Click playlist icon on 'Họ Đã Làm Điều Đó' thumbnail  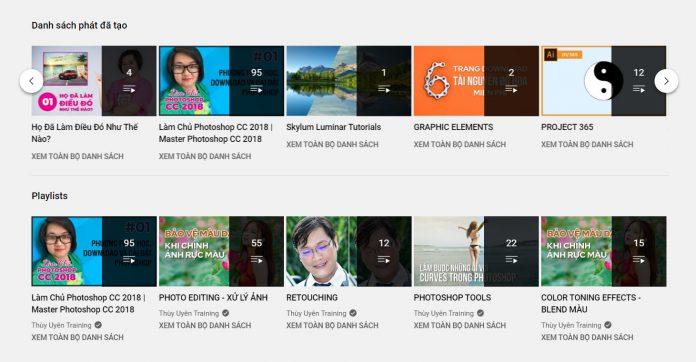coord(129,89)
